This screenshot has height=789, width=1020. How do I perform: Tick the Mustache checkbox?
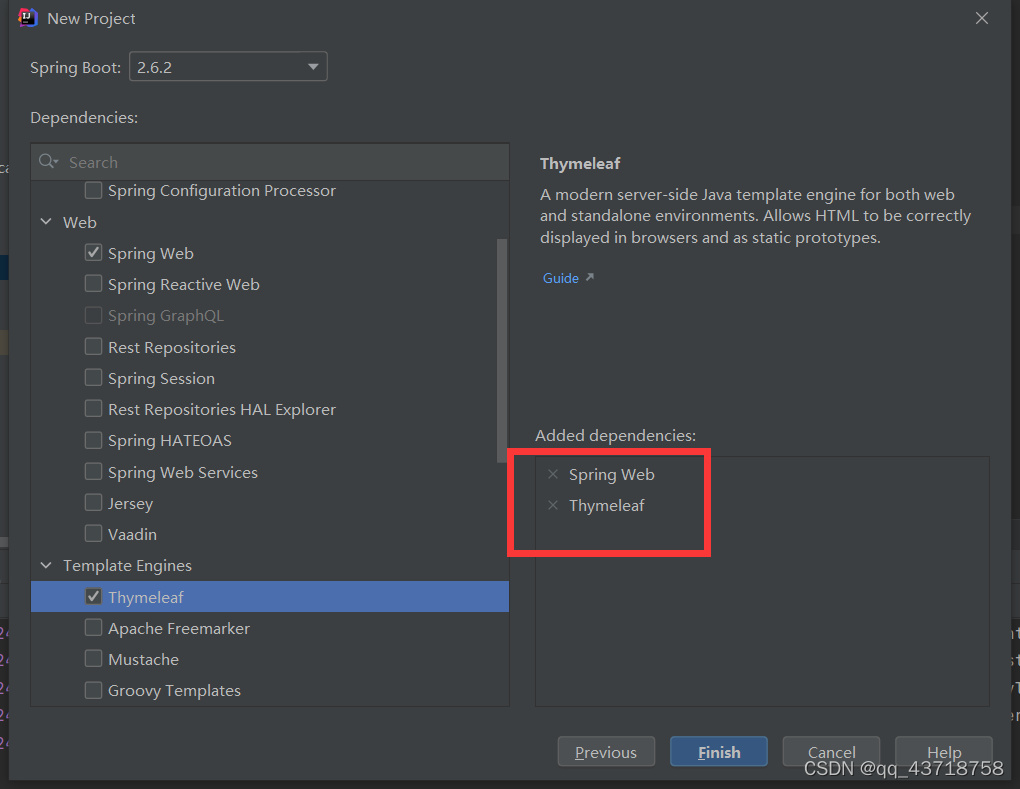pos(94,659)
